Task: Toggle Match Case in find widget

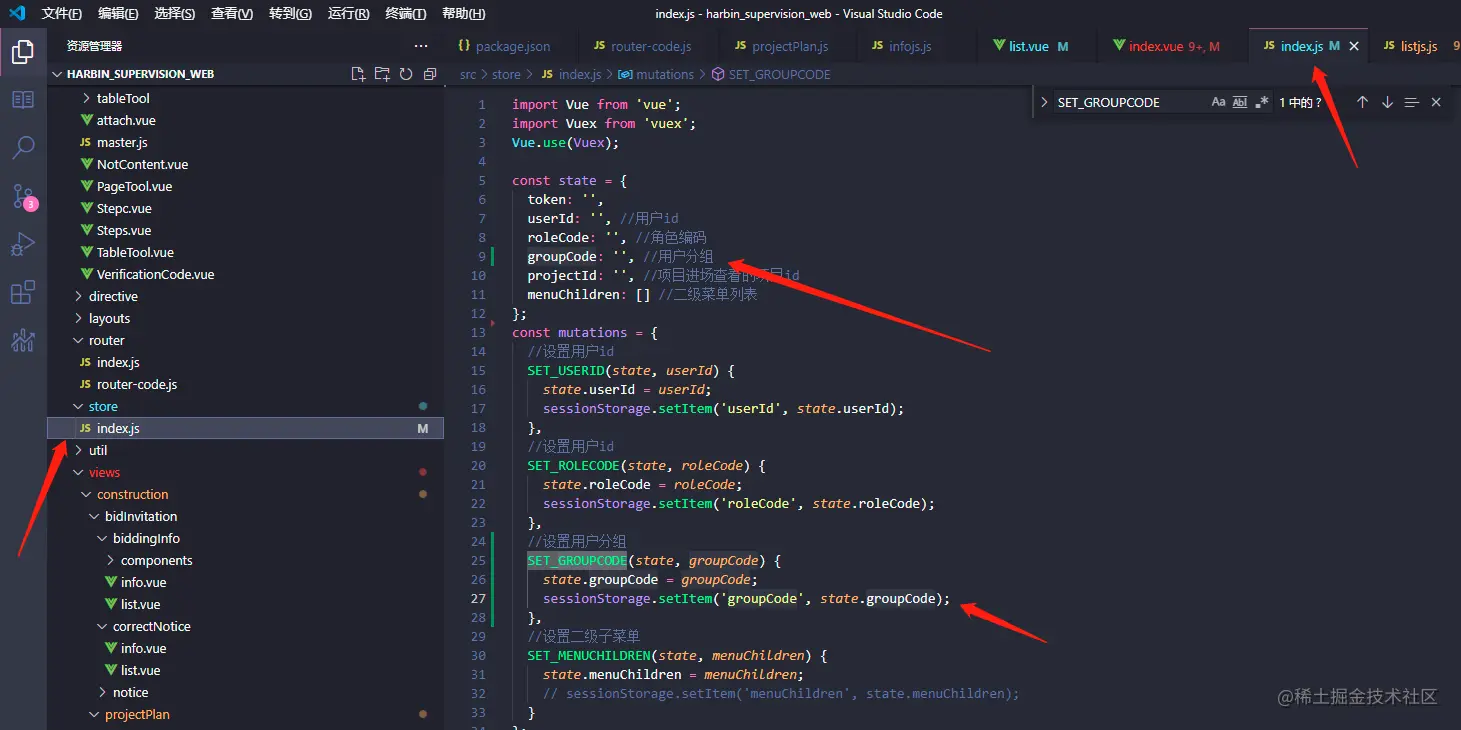Action: [1218, 102]
